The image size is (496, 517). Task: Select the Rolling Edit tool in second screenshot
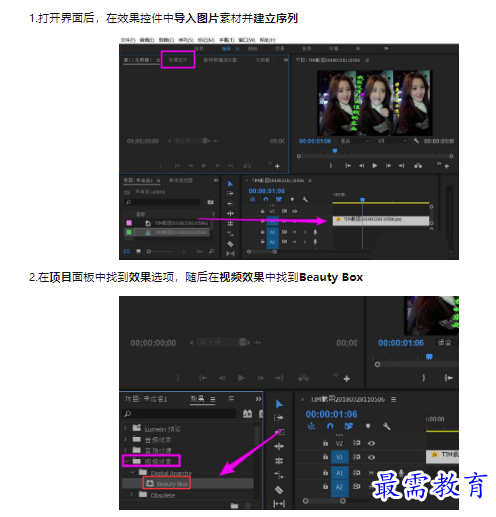click(x=279, y=461)
